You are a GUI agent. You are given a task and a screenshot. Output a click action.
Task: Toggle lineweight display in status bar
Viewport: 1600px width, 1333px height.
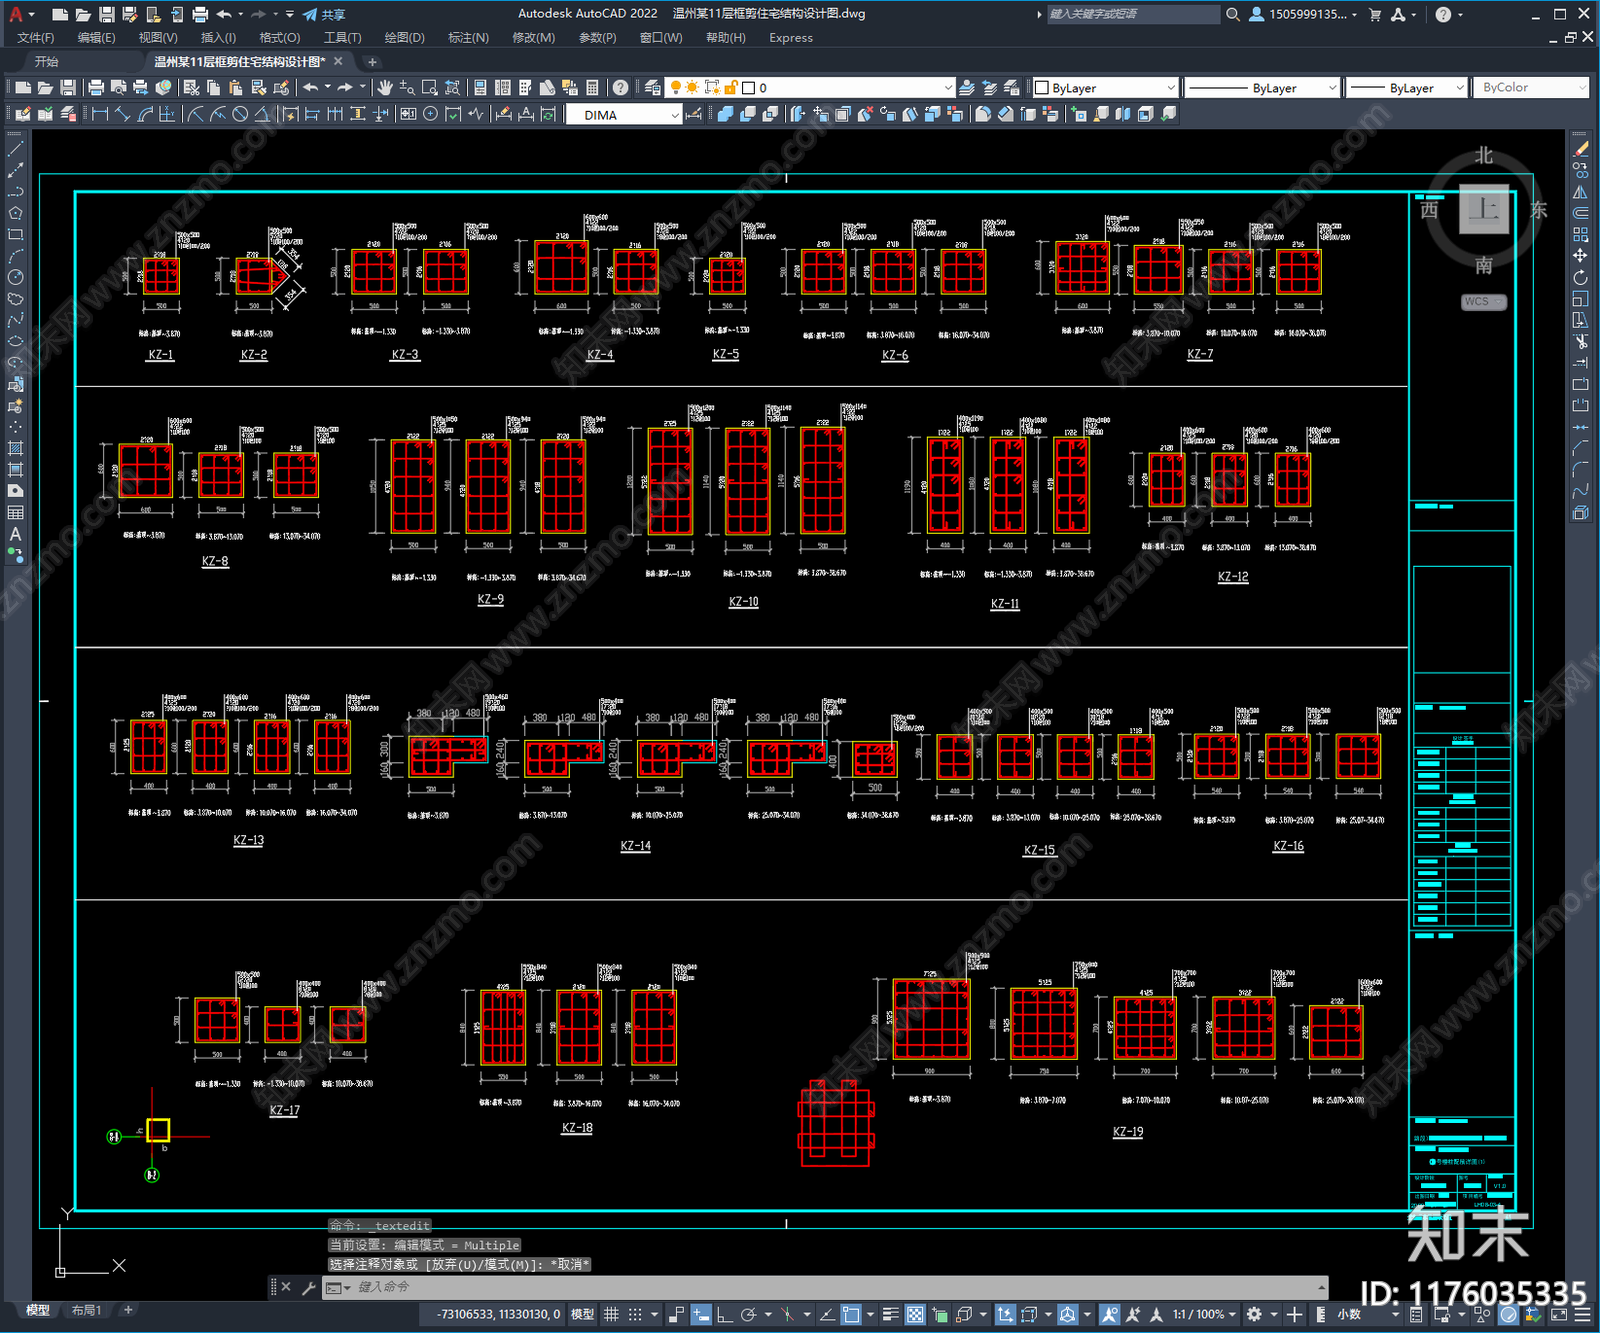pos(890,1314)
